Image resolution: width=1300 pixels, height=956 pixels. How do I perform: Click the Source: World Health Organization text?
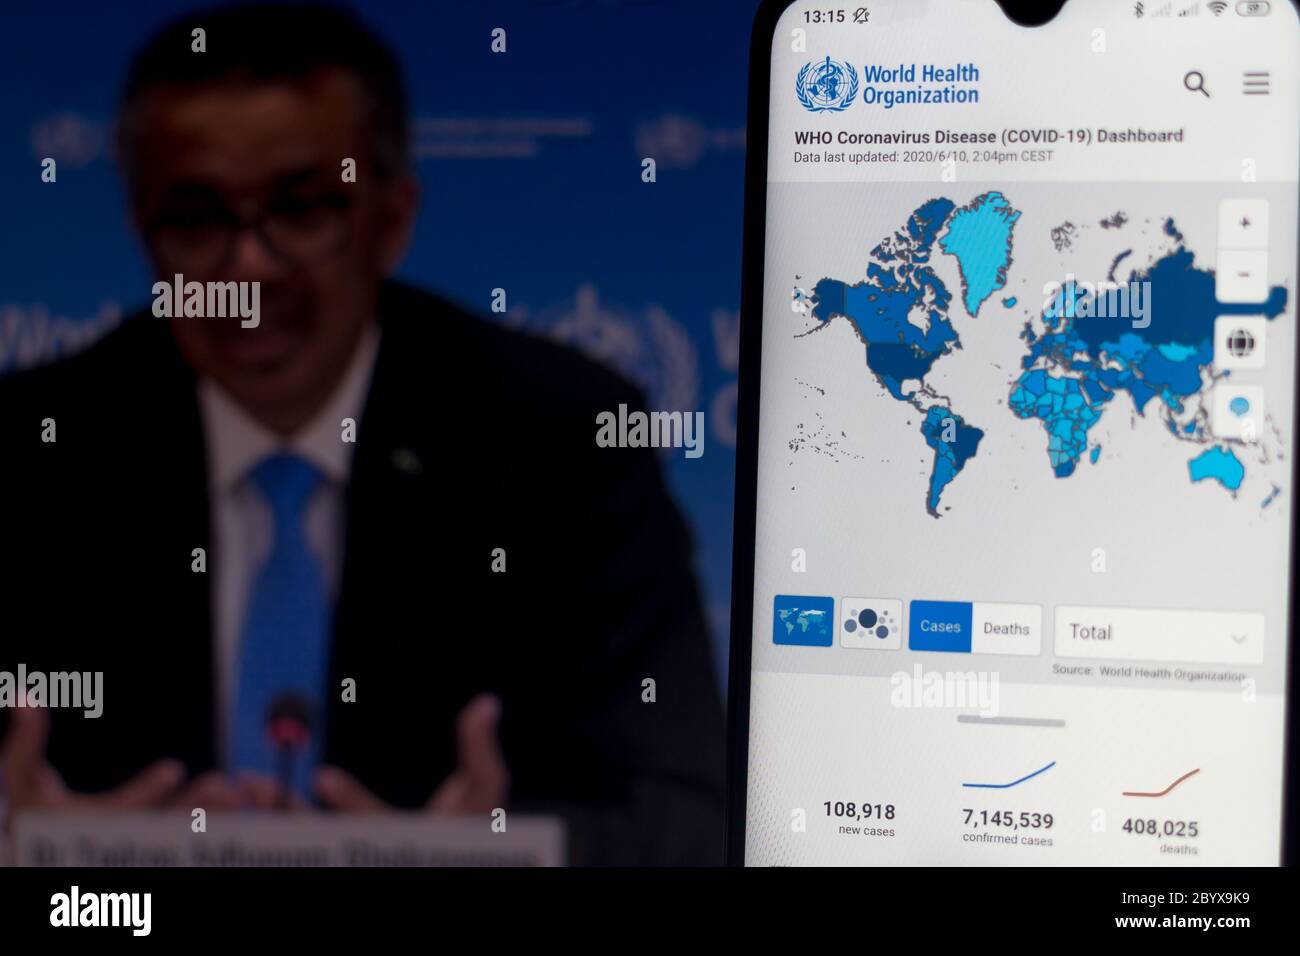(x=1148, y=672)
